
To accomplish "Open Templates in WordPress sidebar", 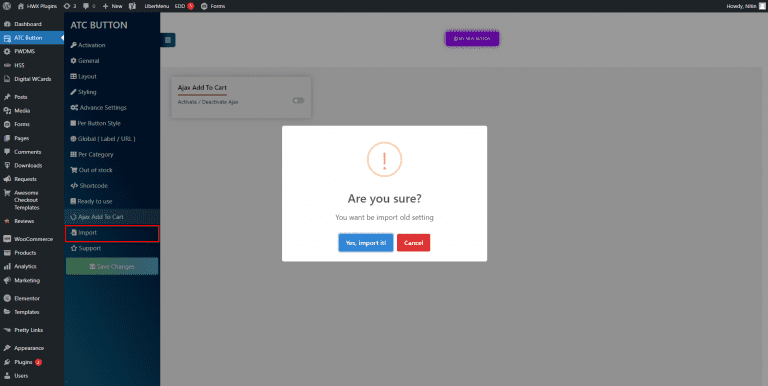I will [32, 312].
